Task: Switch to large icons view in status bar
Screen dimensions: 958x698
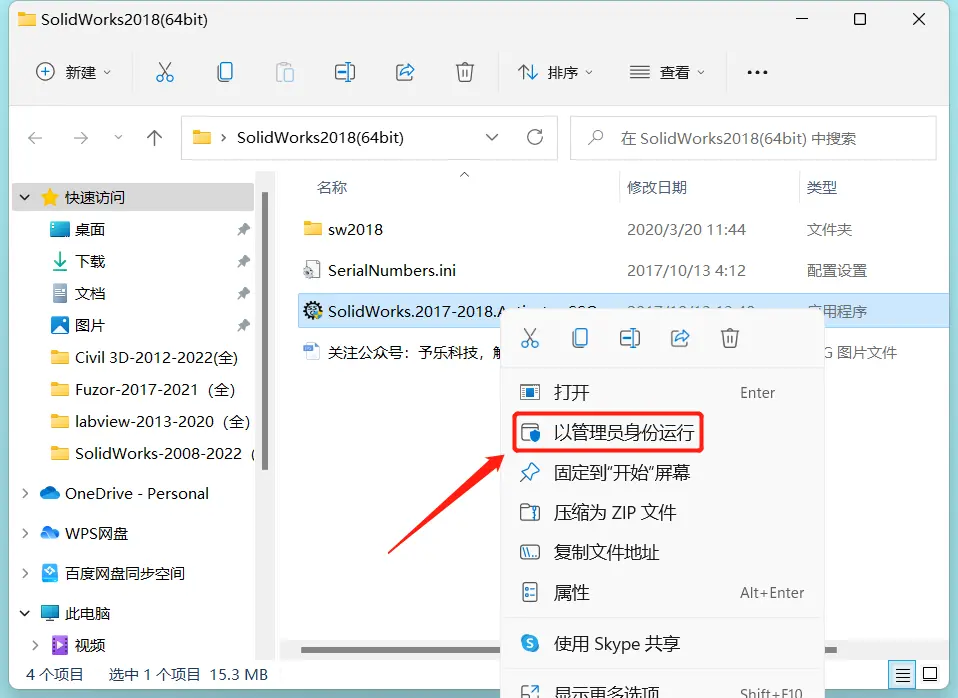Action: 930,674
